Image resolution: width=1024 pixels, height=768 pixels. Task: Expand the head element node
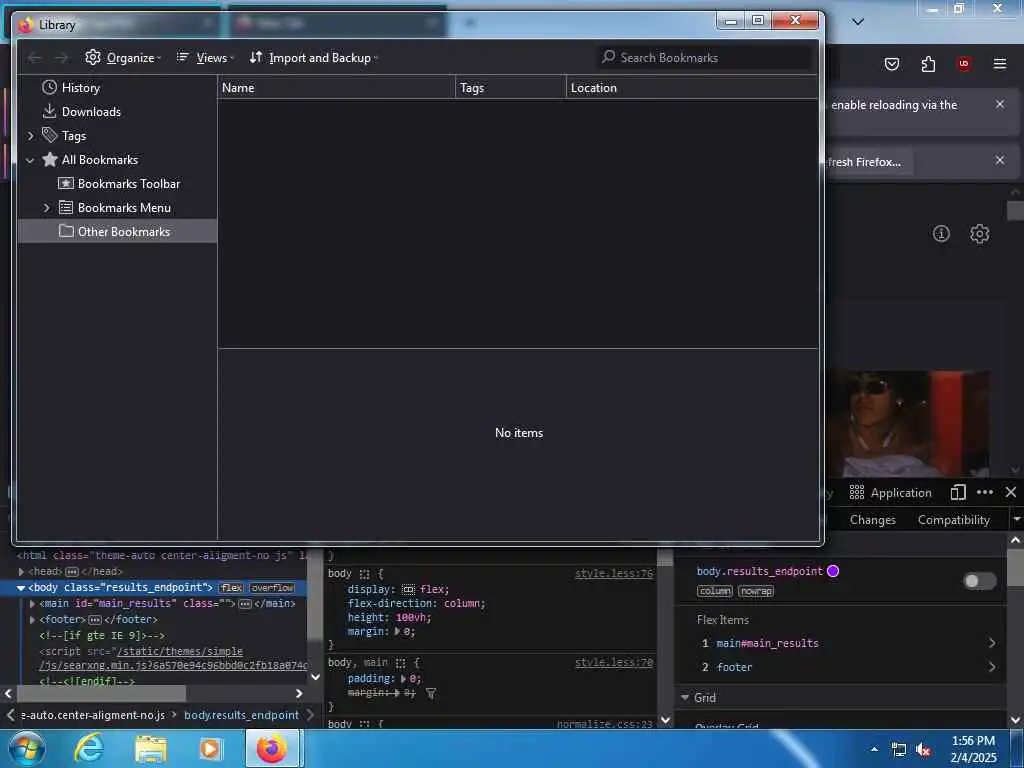[21, 571]
